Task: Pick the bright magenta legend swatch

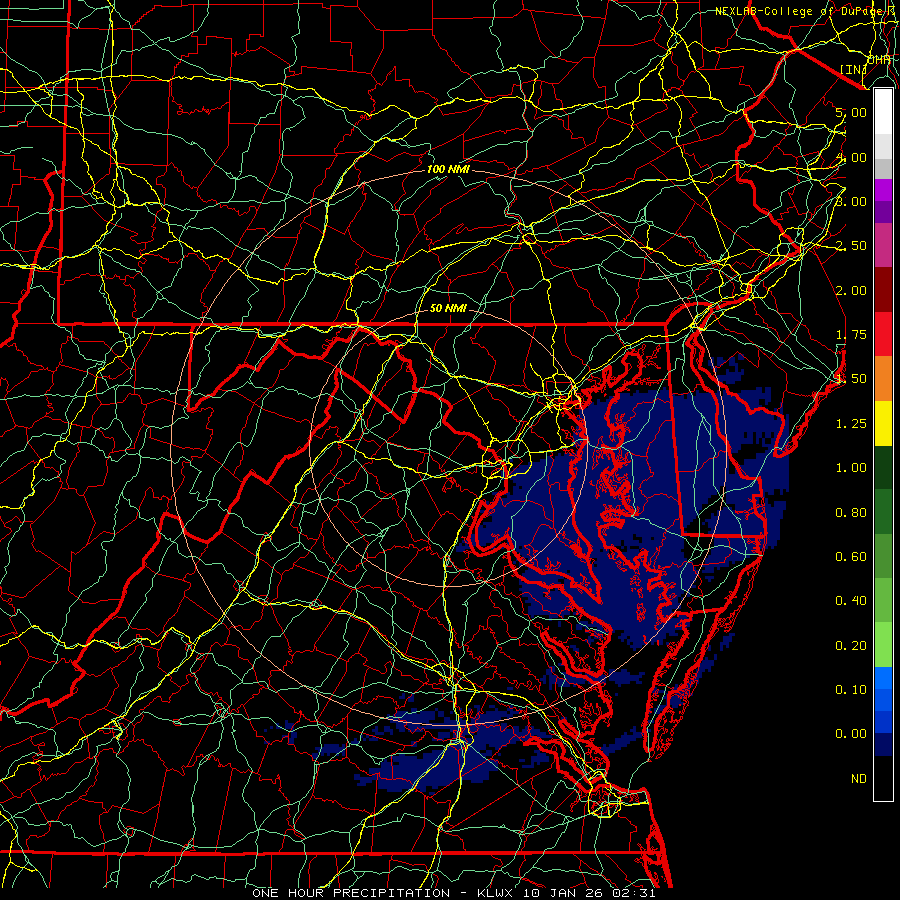Action: click(x=883, y=190)
